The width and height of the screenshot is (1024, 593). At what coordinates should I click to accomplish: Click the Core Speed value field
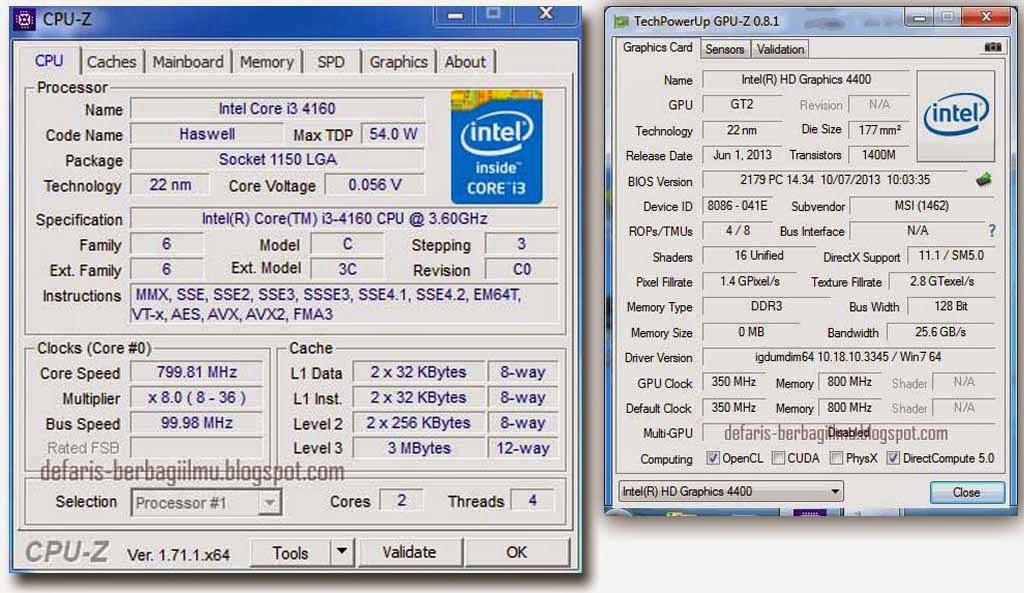pyautogui.click(x=196, y=372)
